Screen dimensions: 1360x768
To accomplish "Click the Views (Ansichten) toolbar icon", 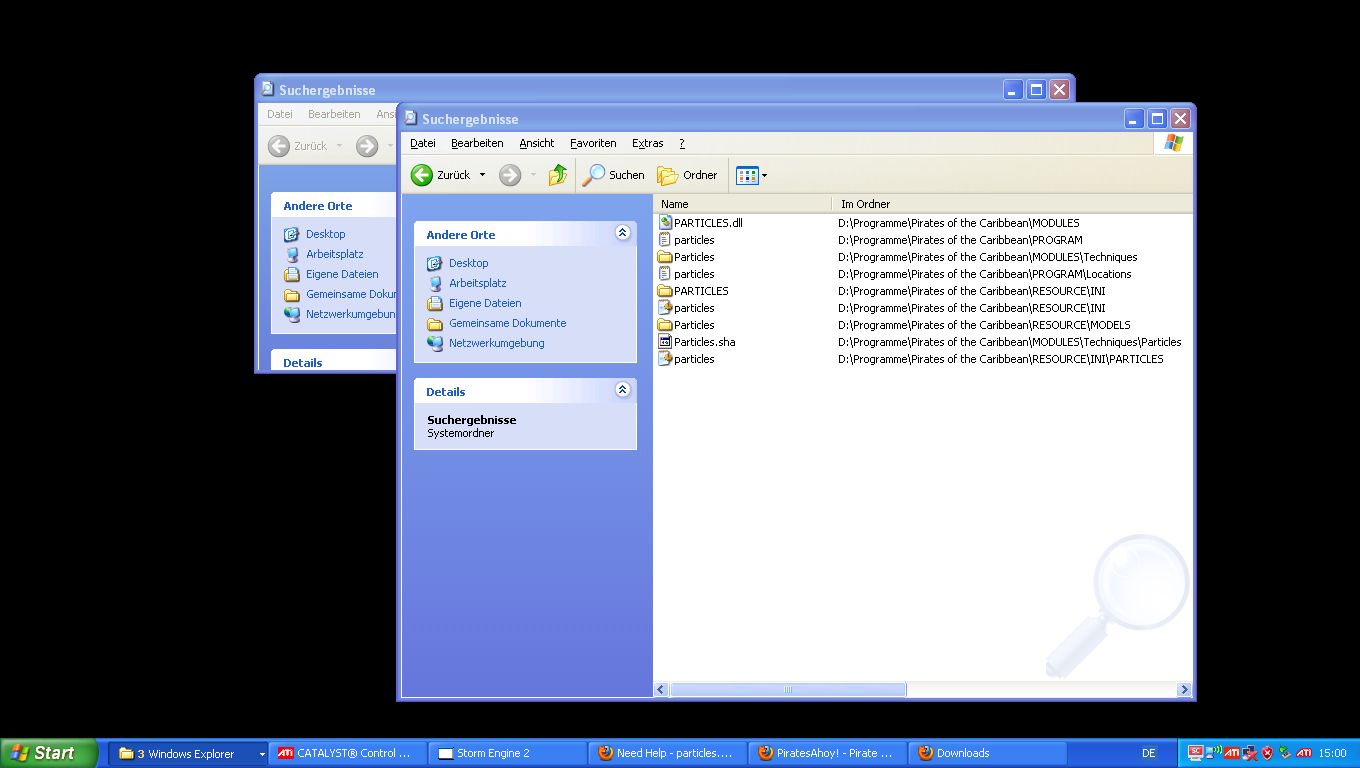I will coord(747,176).
